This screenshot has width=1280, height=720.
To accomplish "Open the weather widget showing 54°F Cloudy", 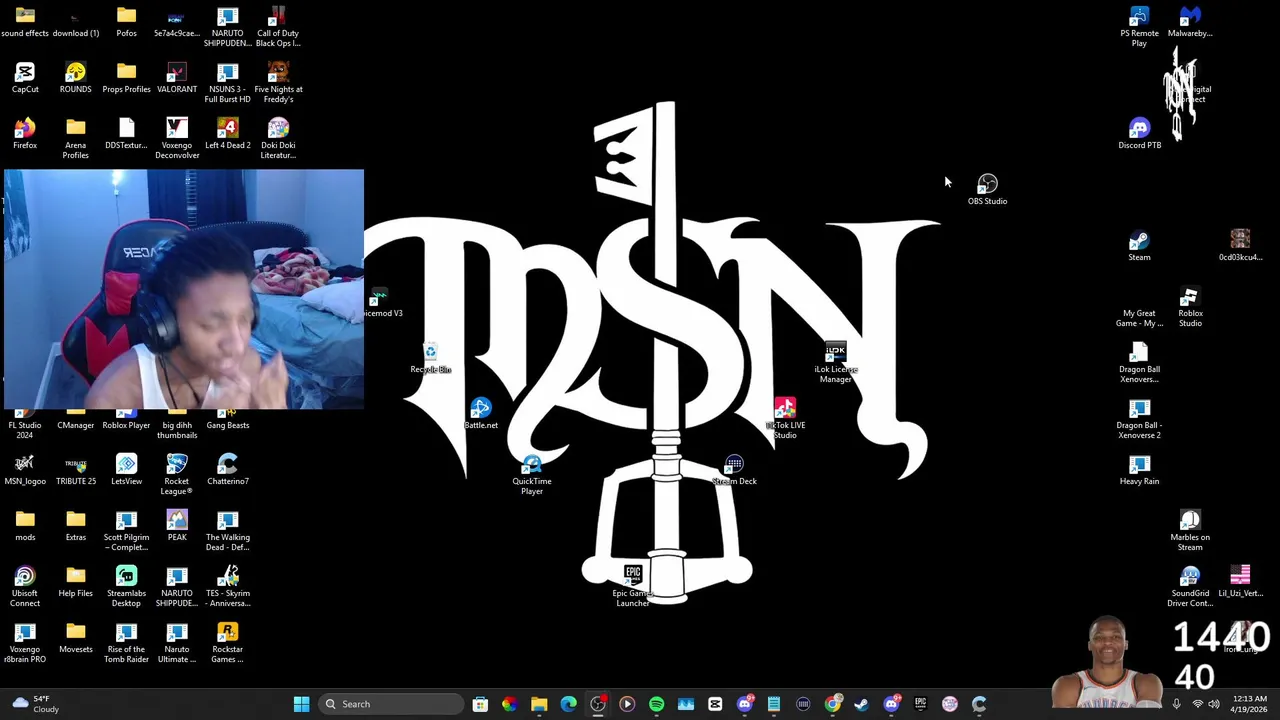I will coord(35,704).
